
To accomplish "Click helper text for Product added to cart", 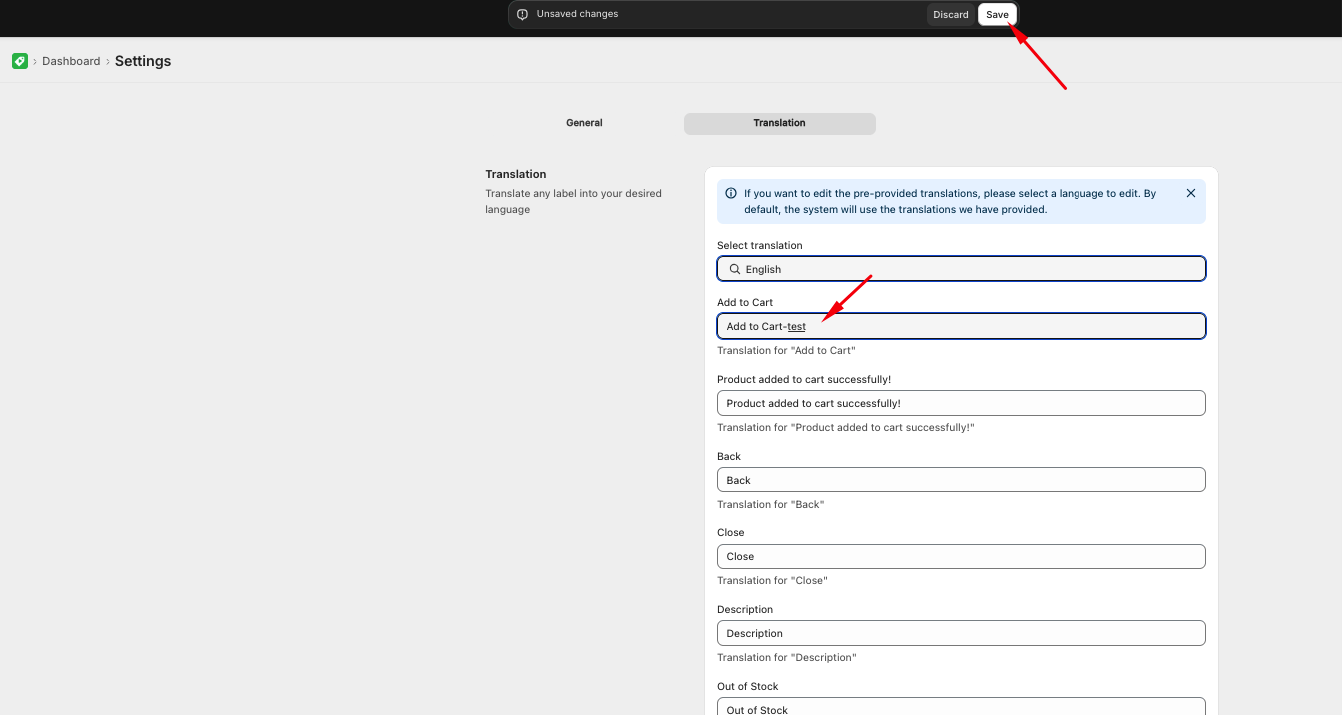I will coord(846,427).
